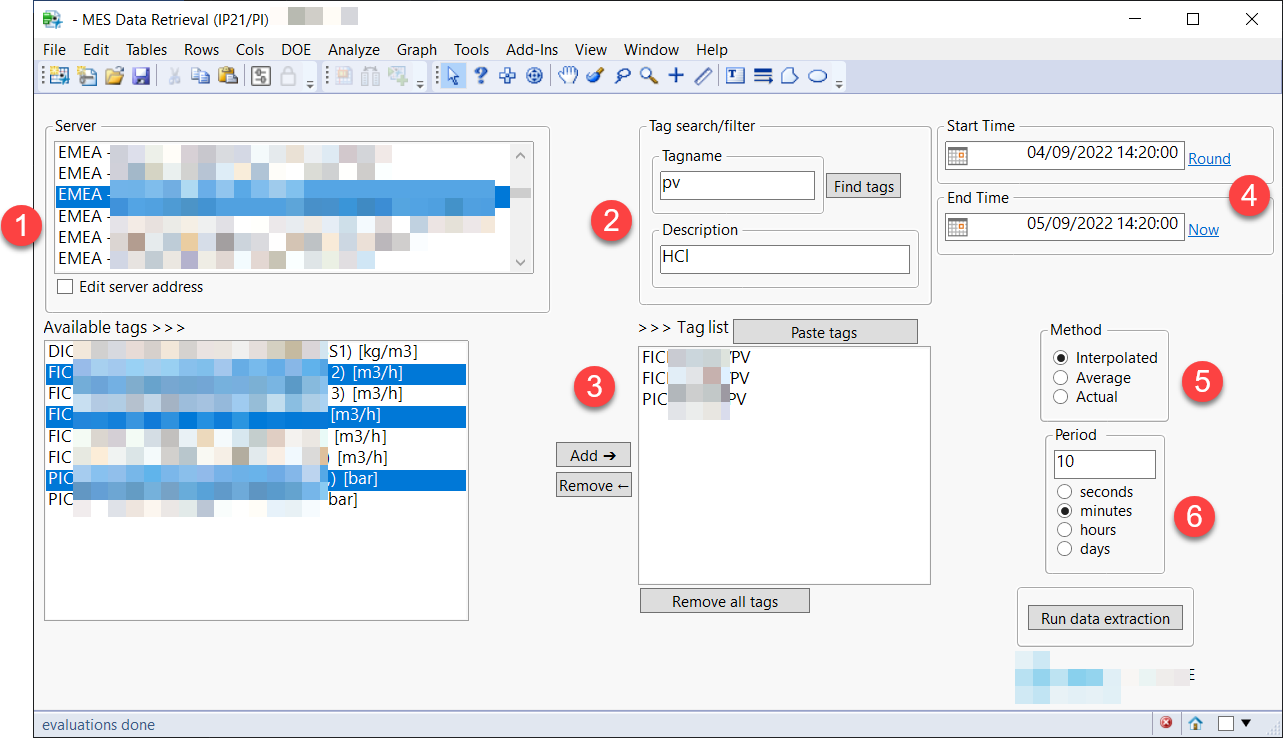Click the home window icon in status bar
This screenshot has height=738, width=1283.
click(1195, 722)
